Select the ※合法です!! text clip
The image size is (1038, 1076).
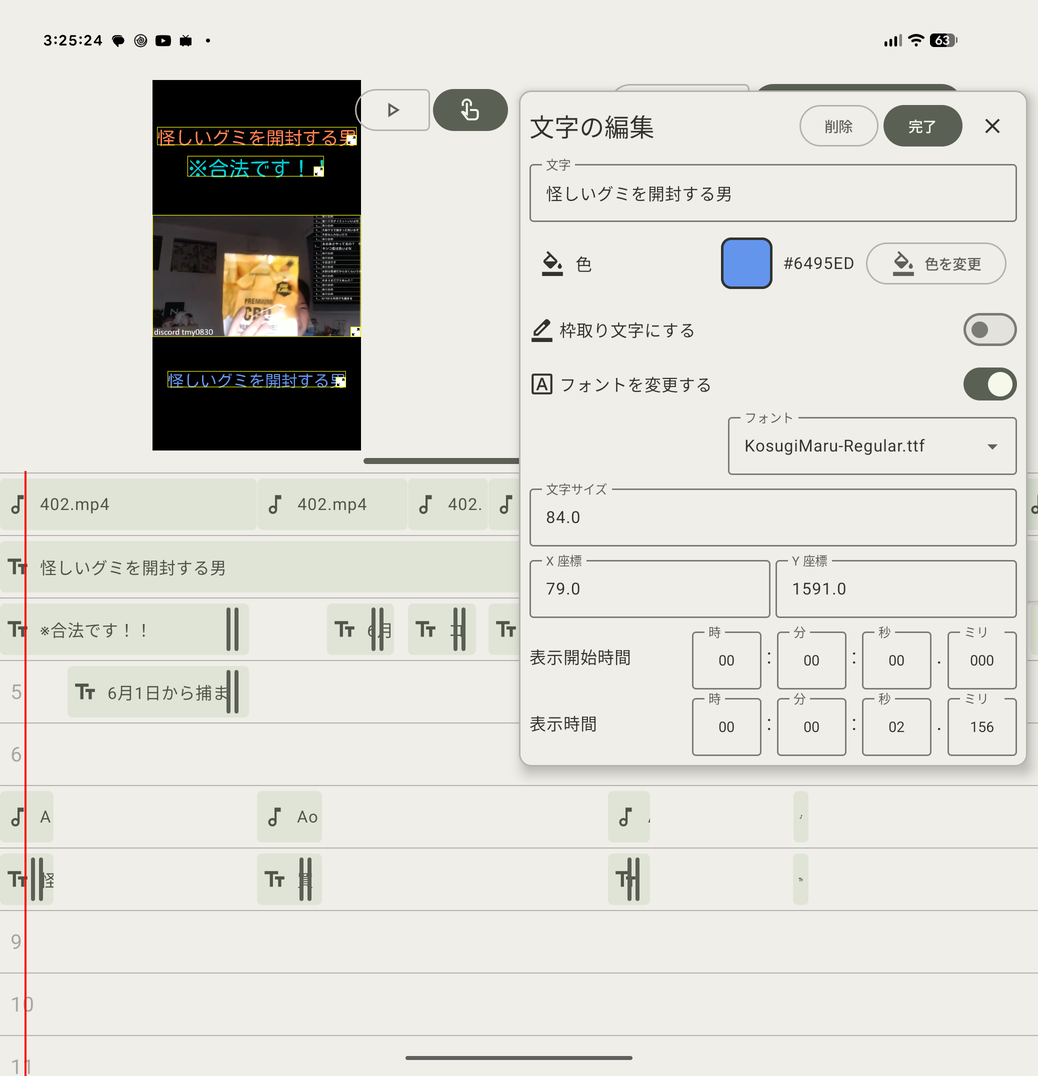124,629
